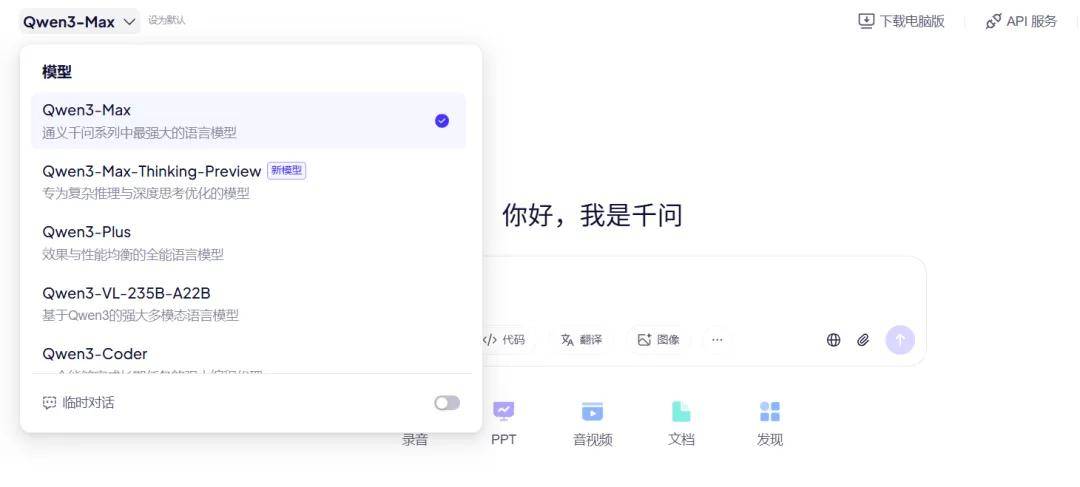Open the PPT tool icon

click(503, 412)
